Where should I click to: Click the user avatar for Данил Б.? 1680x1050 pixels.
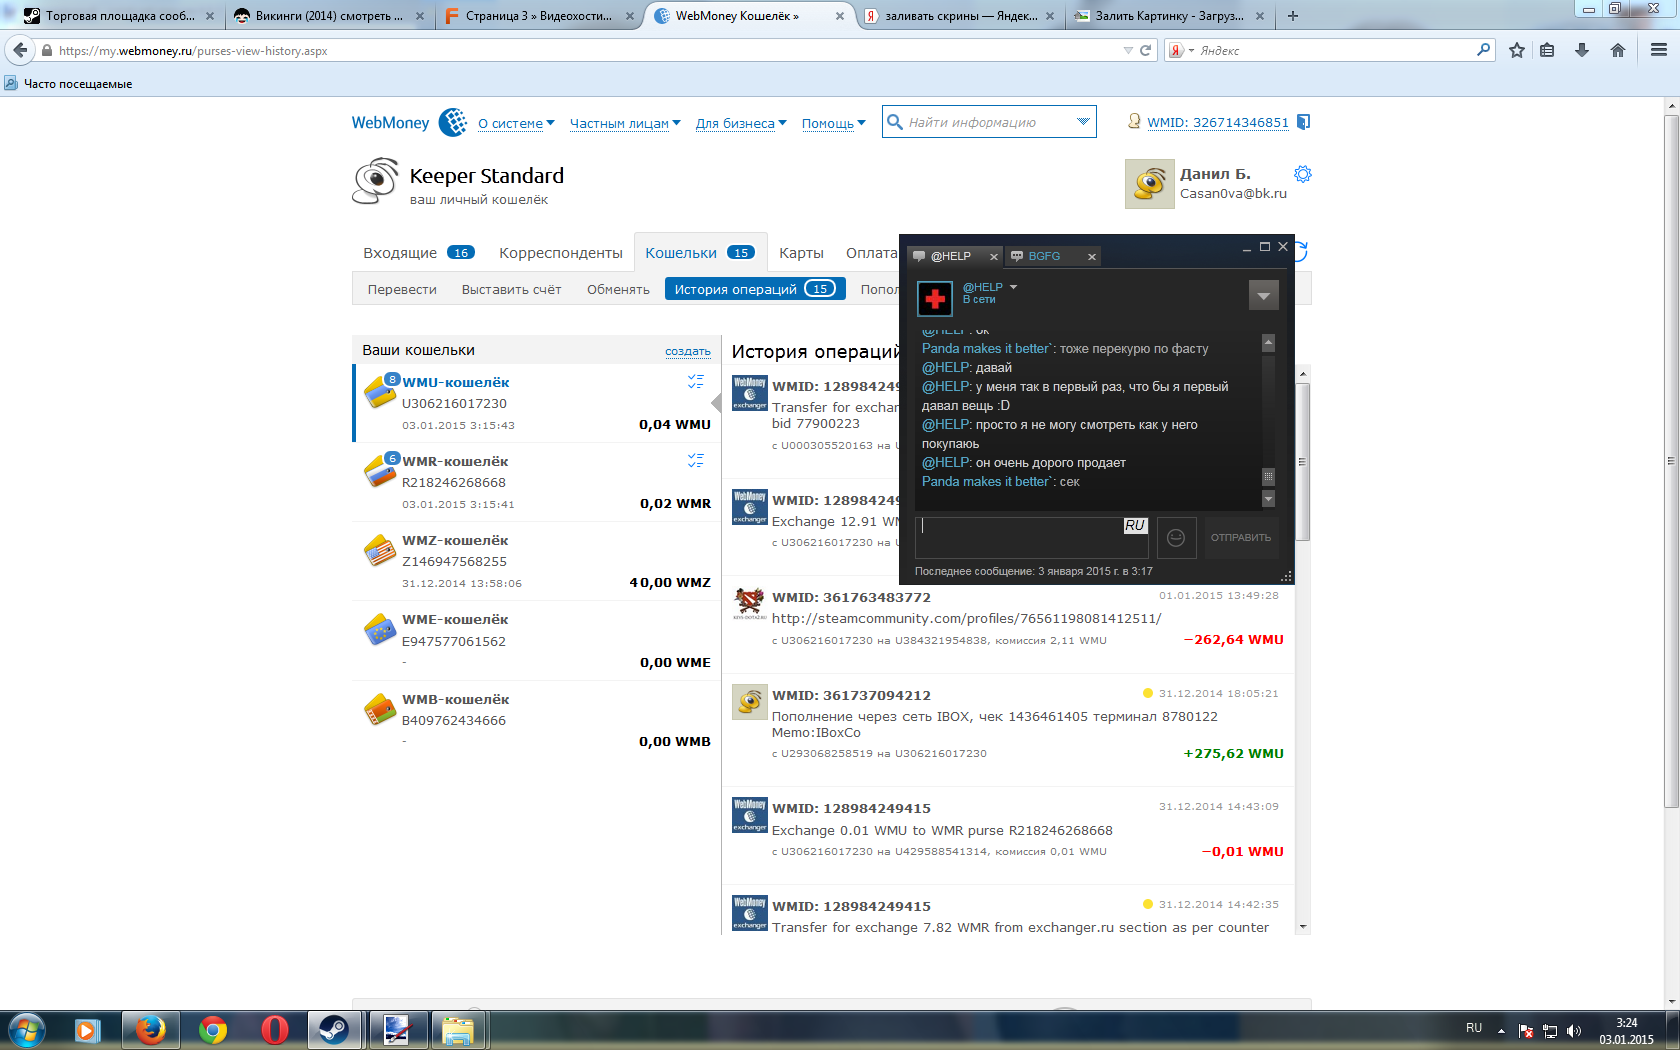1150,184
